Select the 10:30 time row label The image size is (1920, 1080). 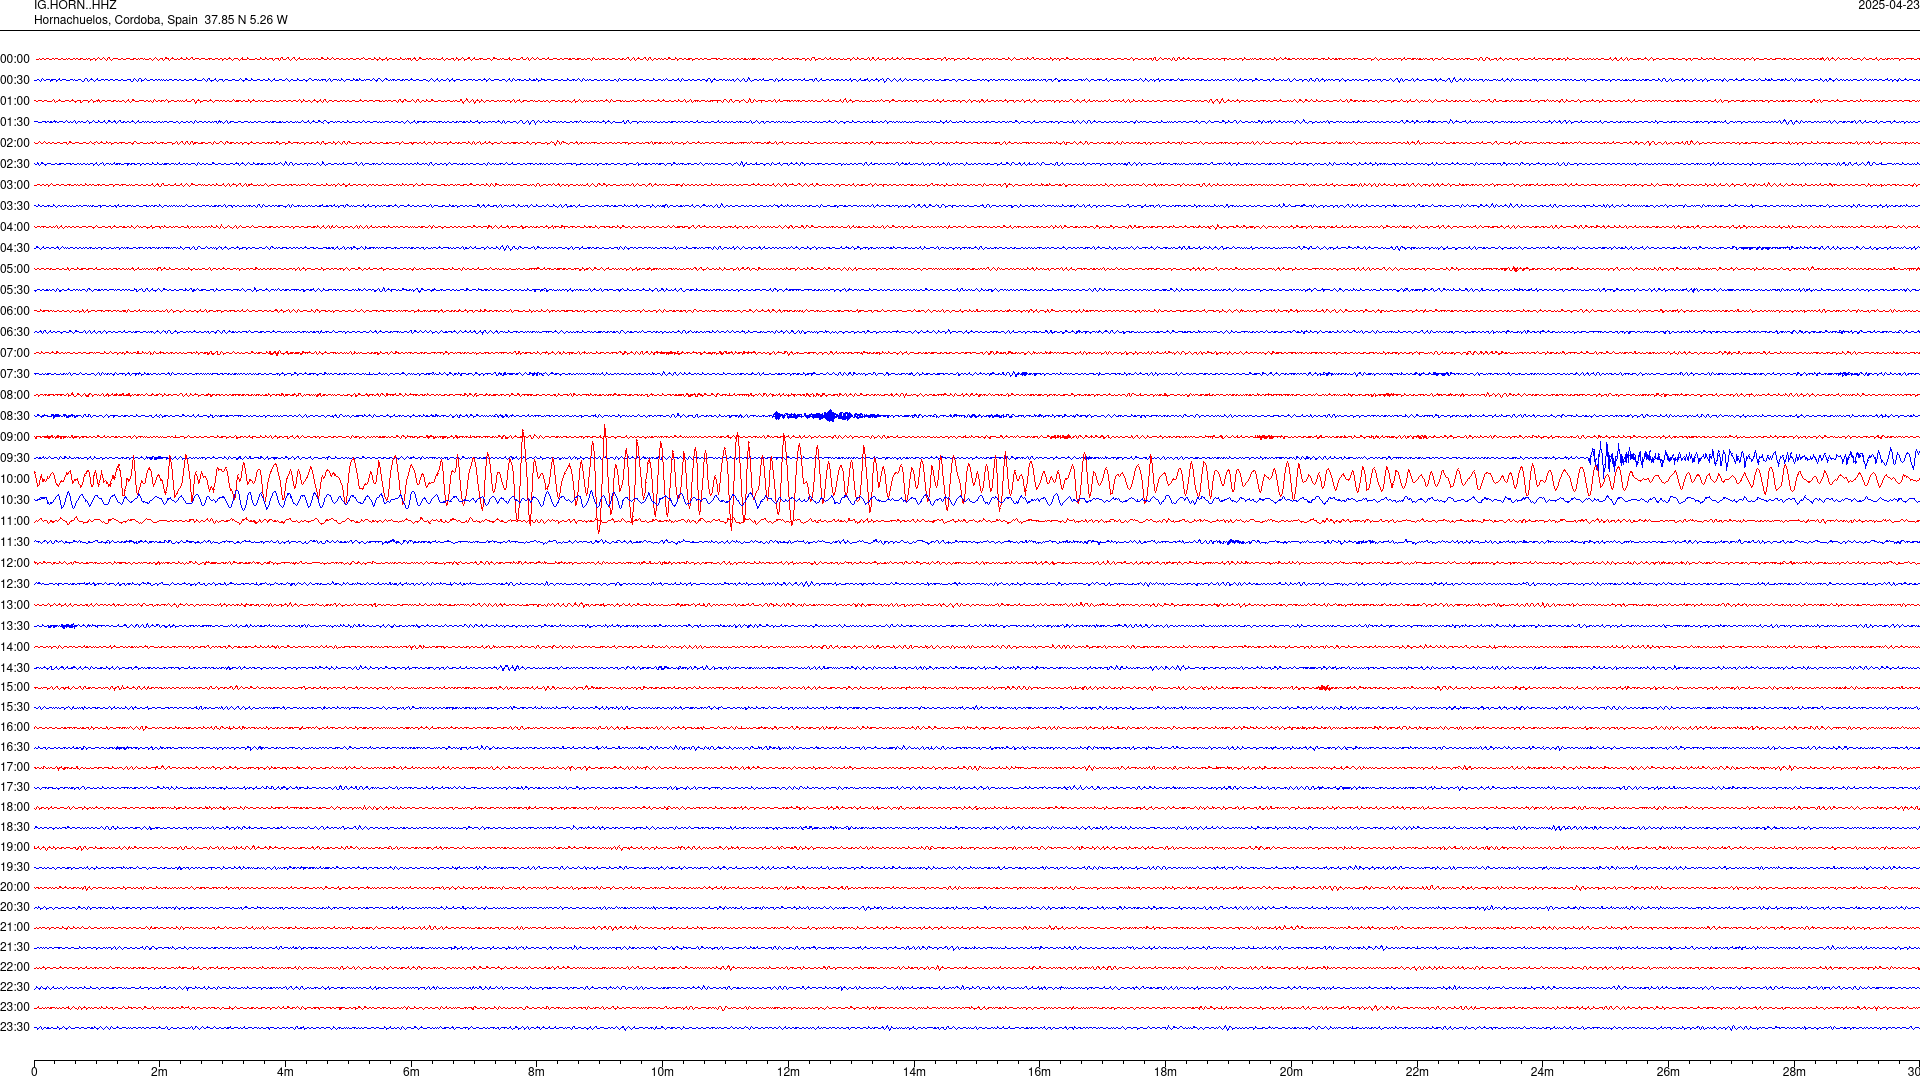(x=15, y=500)
